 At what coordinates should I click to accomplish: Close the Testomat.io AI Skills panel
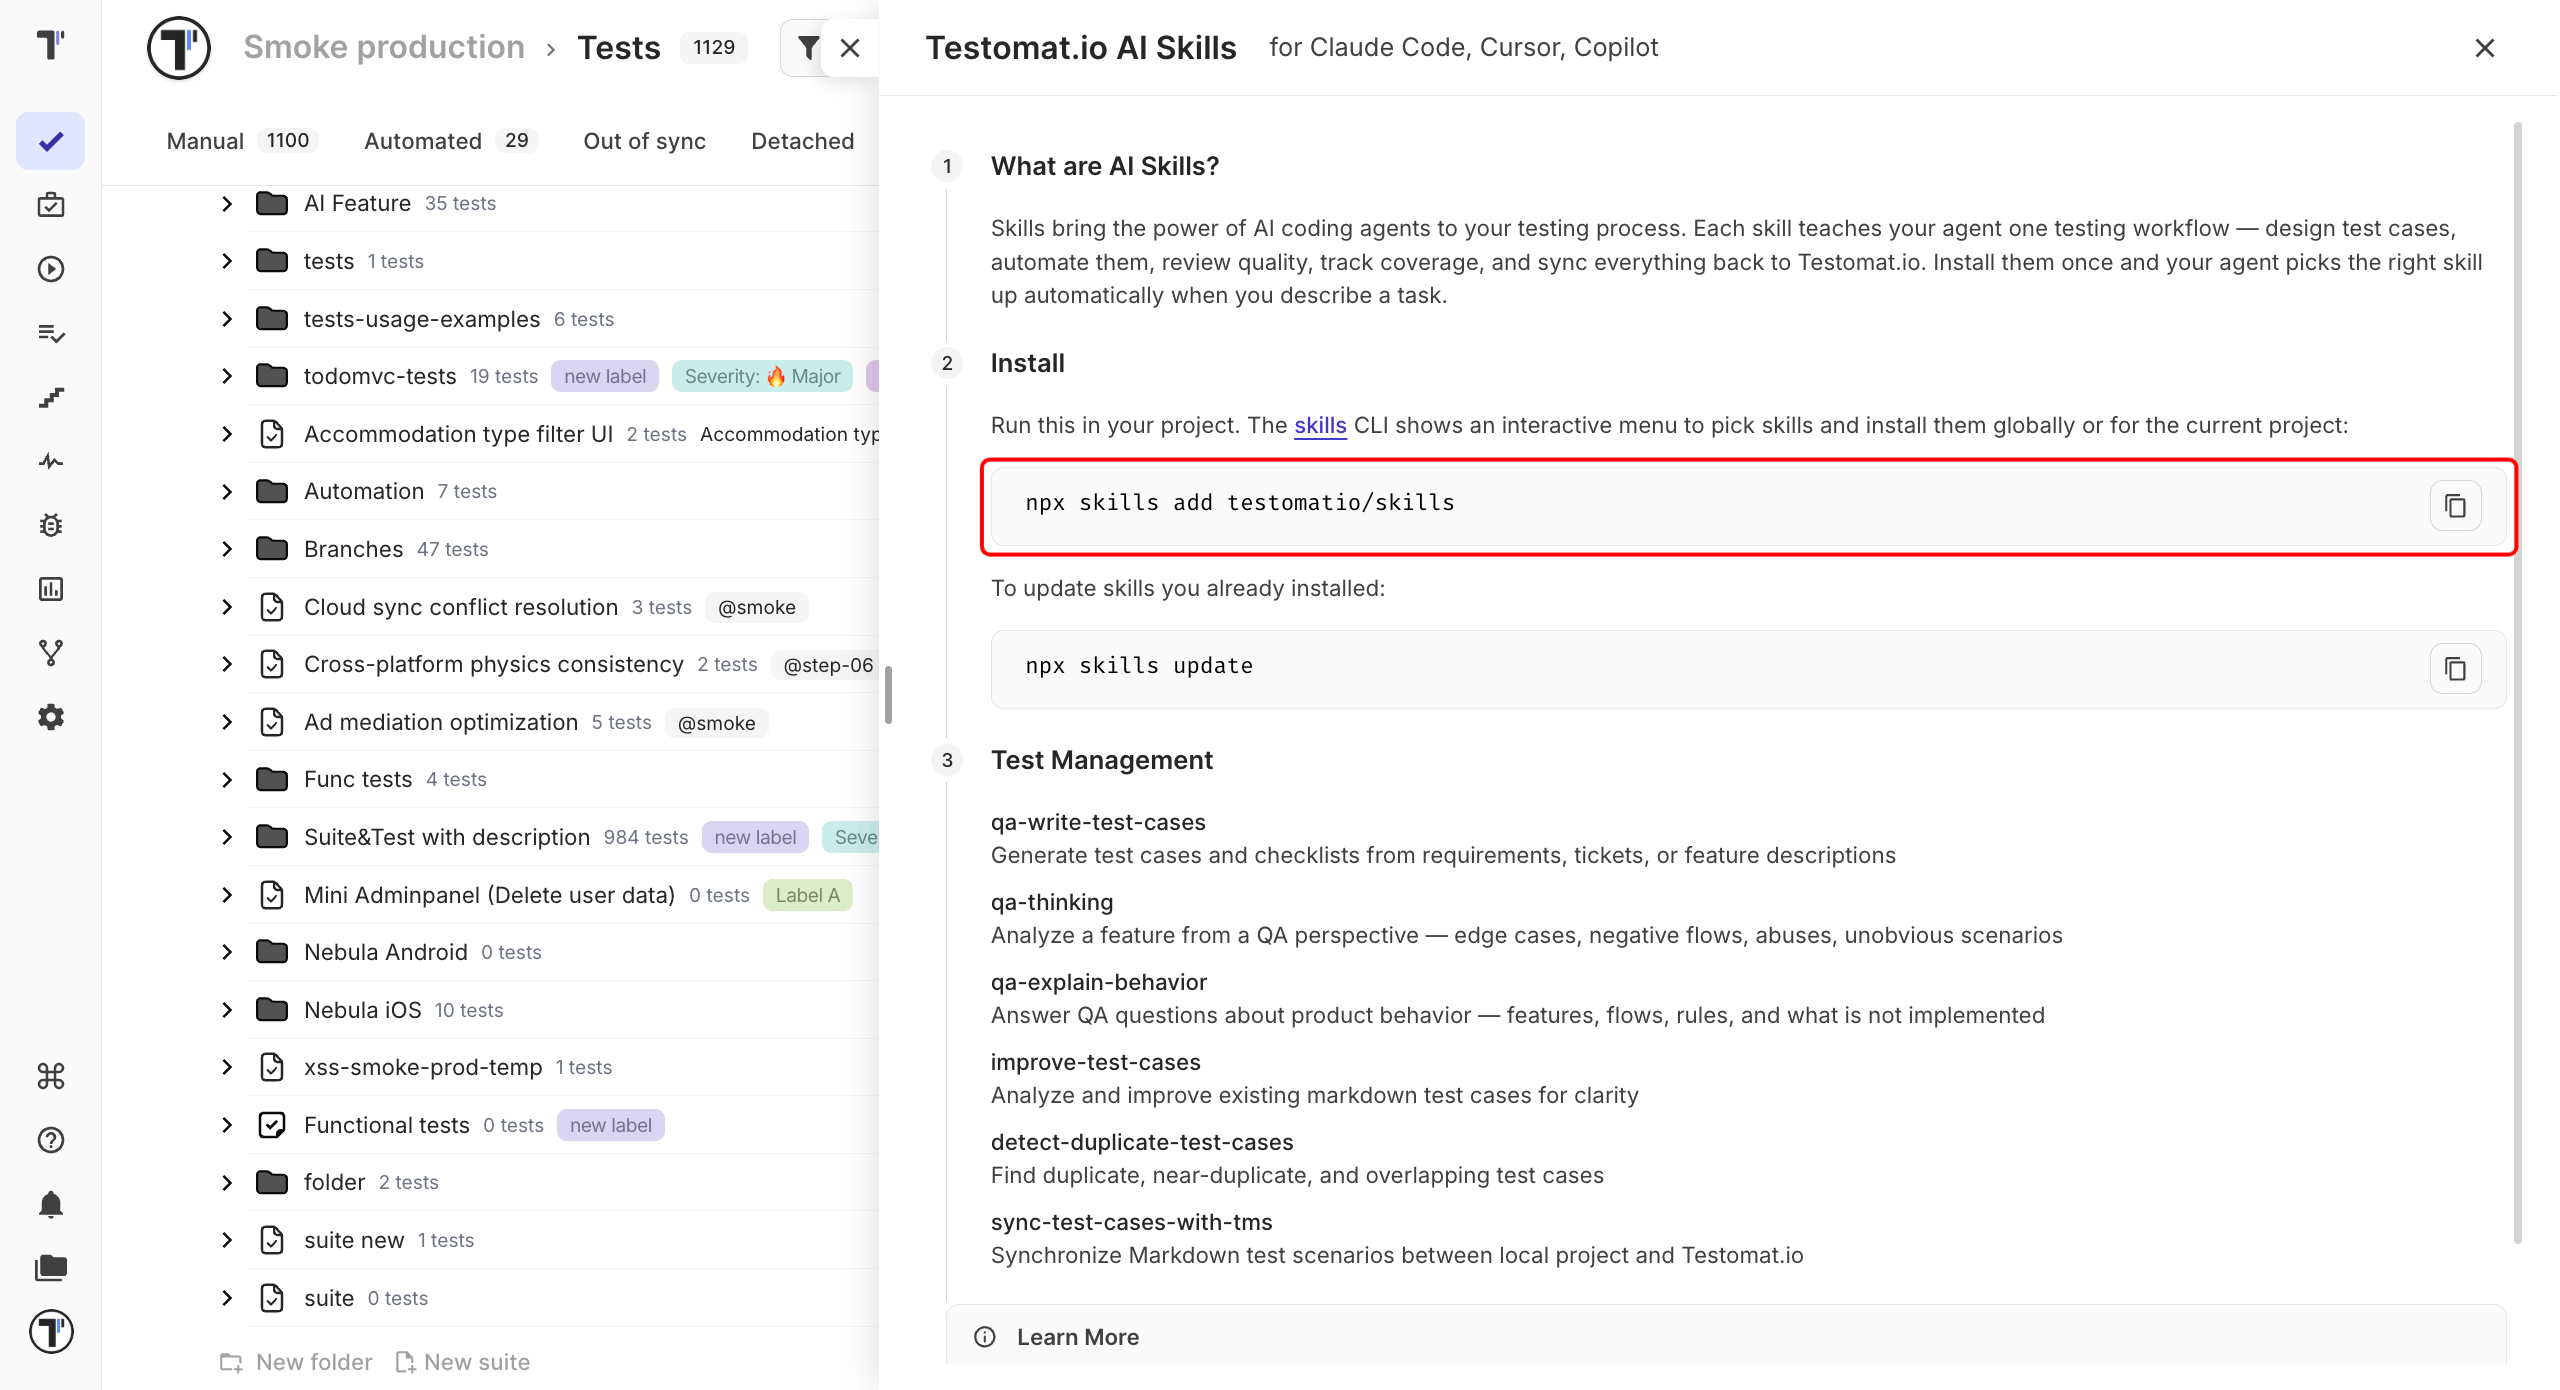[2484, 48]
